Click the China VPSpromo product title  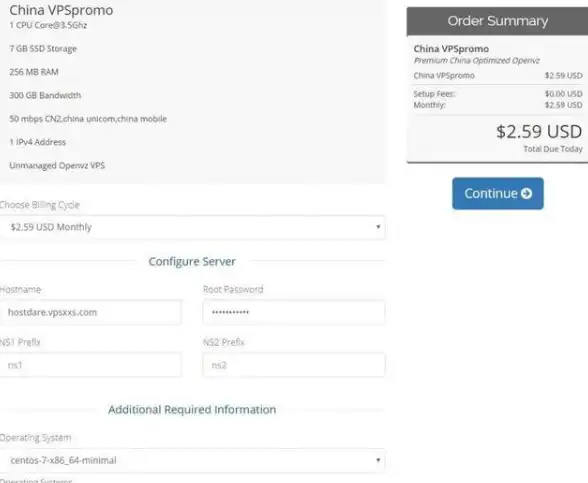tap(61, 10)
